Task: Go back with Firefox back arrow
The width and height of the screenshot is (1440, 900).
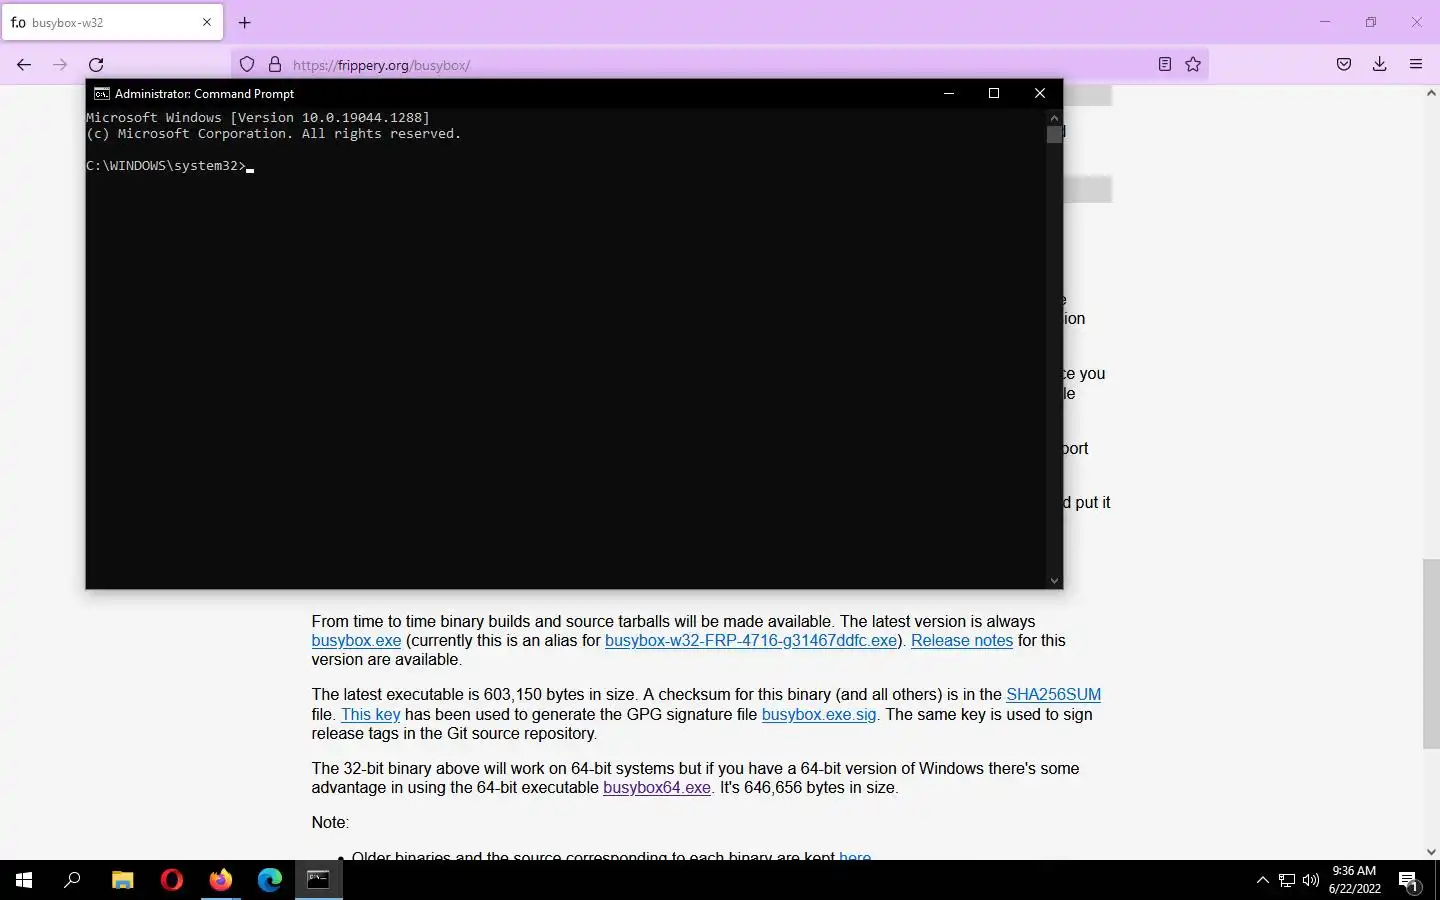Action: pyautogui.click(x=24, y=65)
